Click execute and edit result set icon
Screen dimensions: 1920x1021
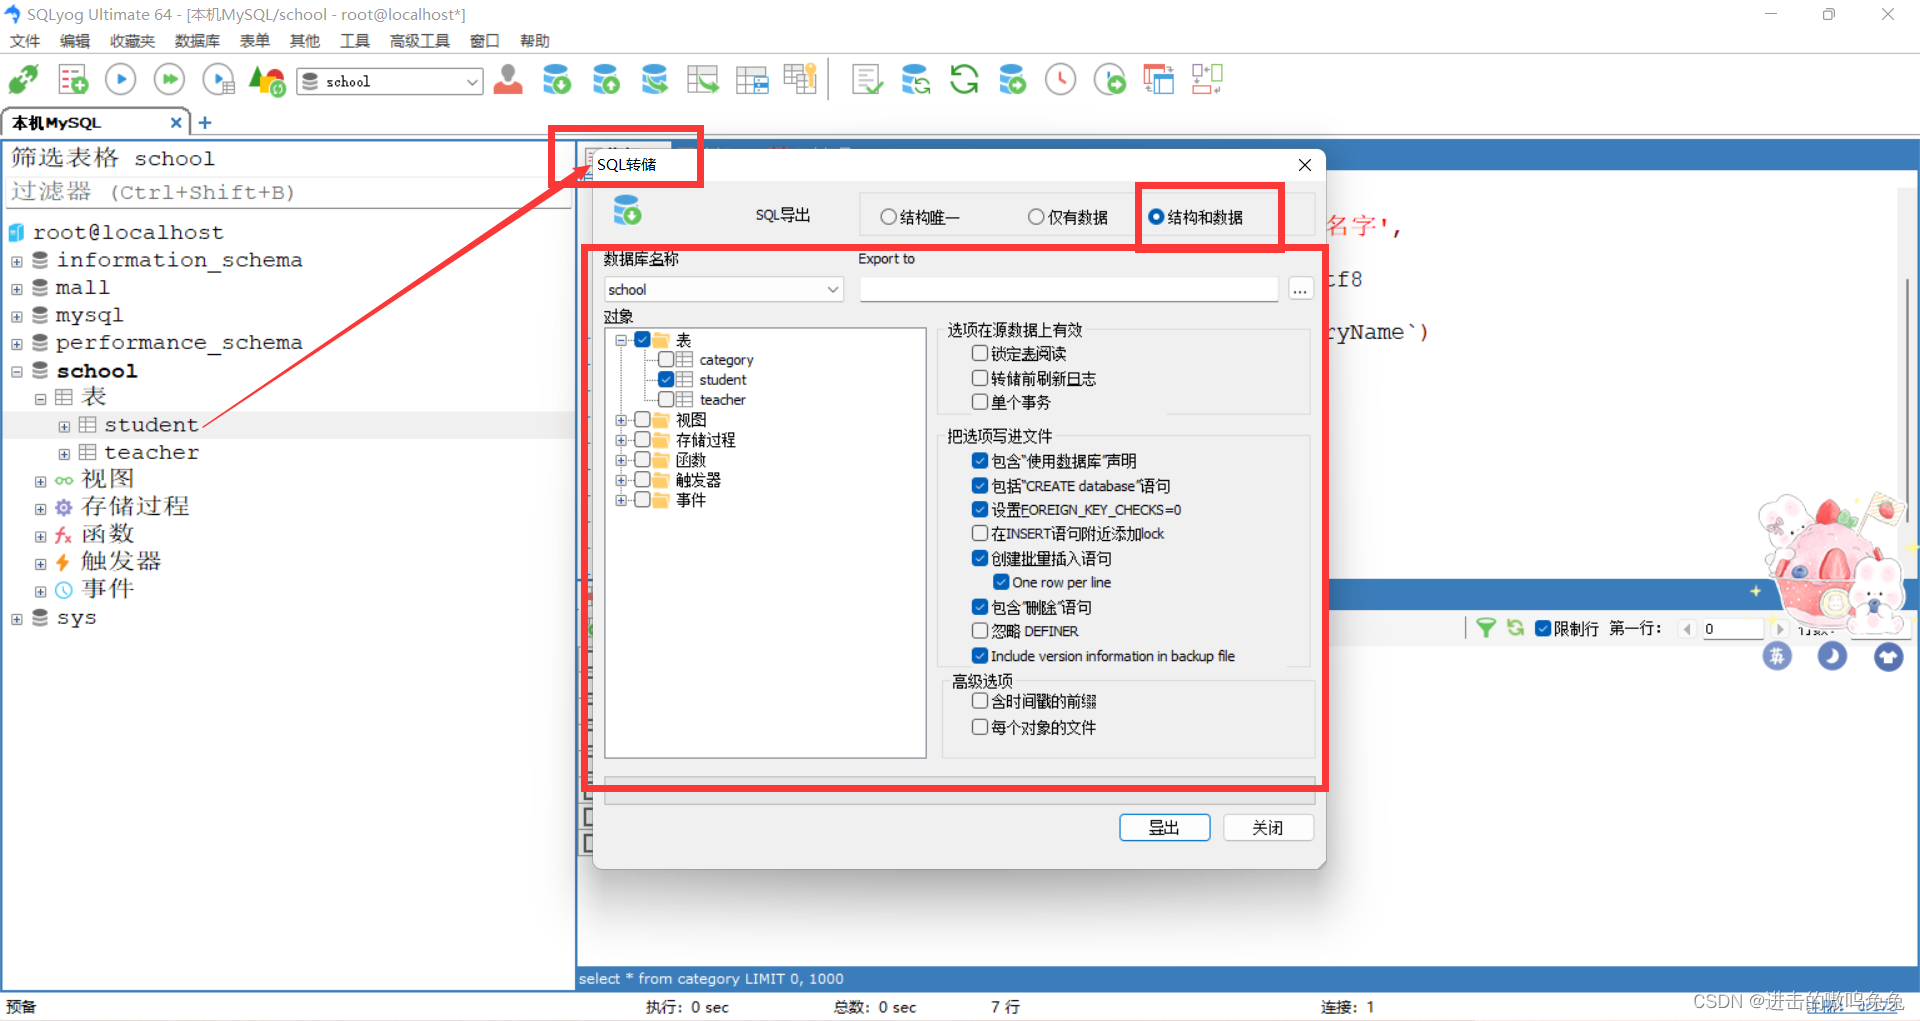tap(218, 79)
